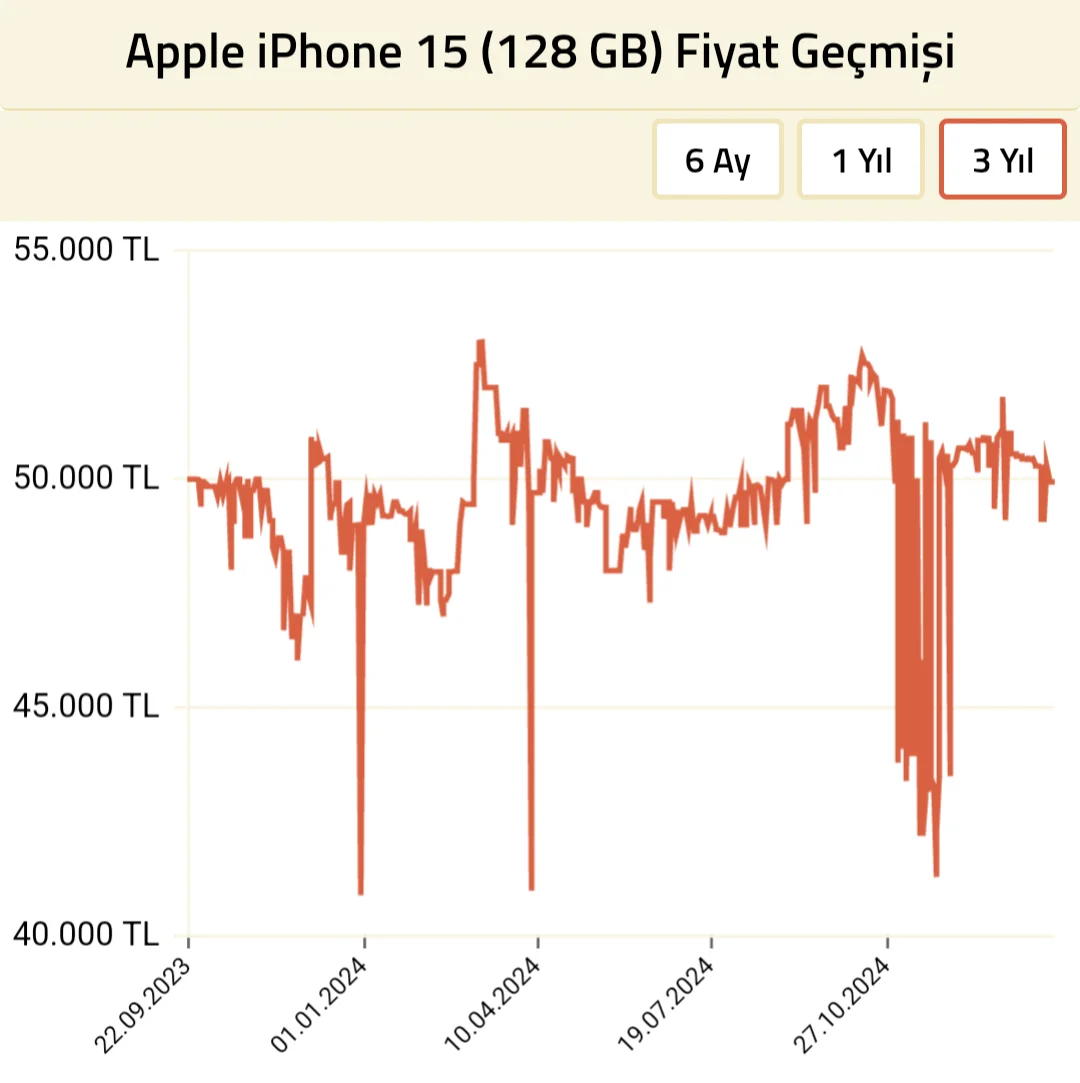This screenshot has height=1083, width=1080.
Task: Click the last point of the price line
Action: coord(1053,482)
